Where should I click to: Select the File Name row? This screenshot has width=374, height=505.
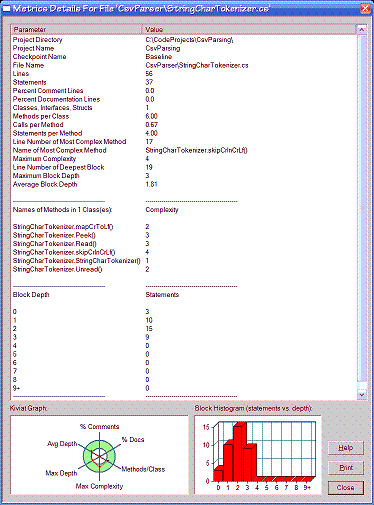(x=184, y=65)
